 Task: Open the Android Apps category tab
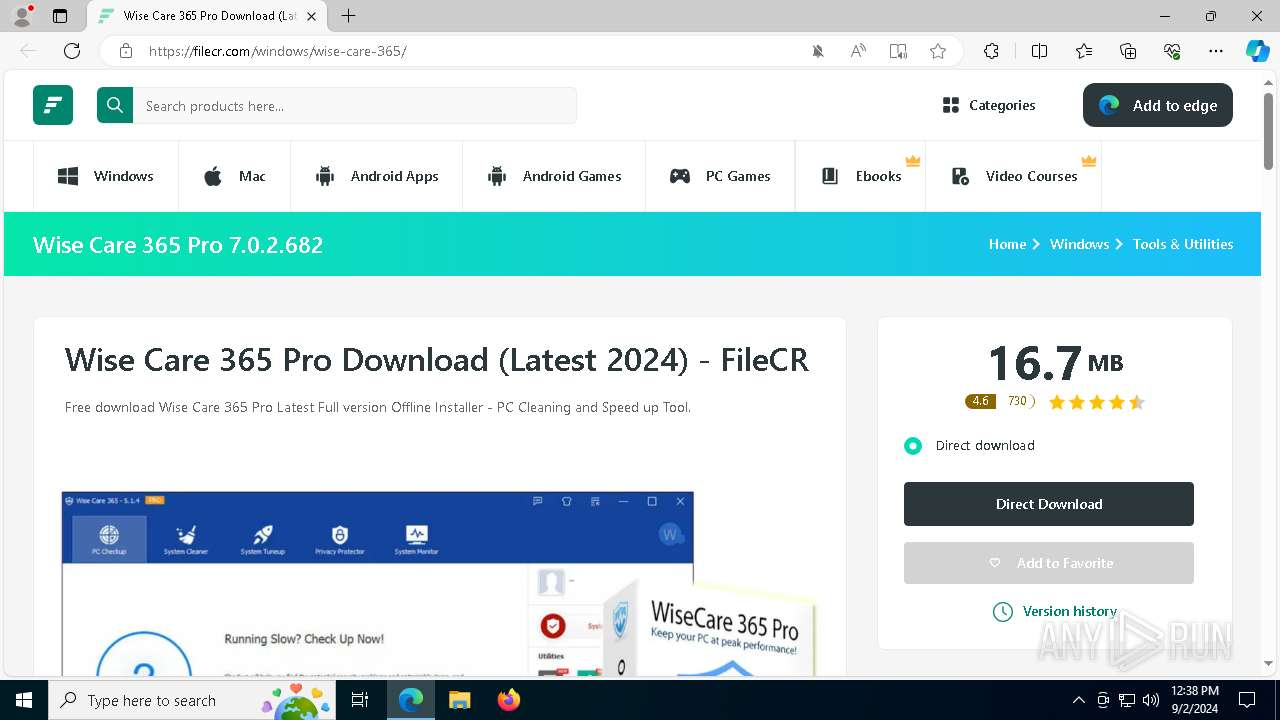pyautogui.click(x=377, y=176)
